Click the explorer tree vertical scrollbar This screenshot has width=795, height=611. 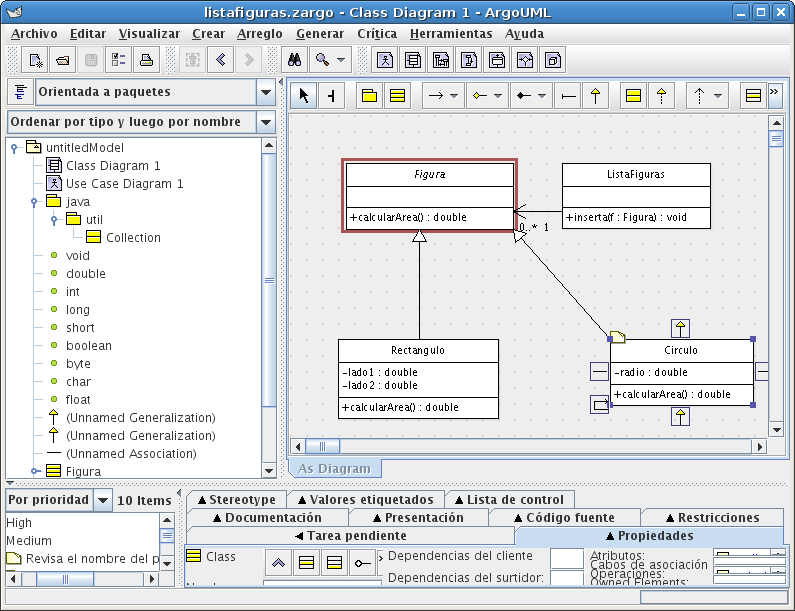click(269, 280)
